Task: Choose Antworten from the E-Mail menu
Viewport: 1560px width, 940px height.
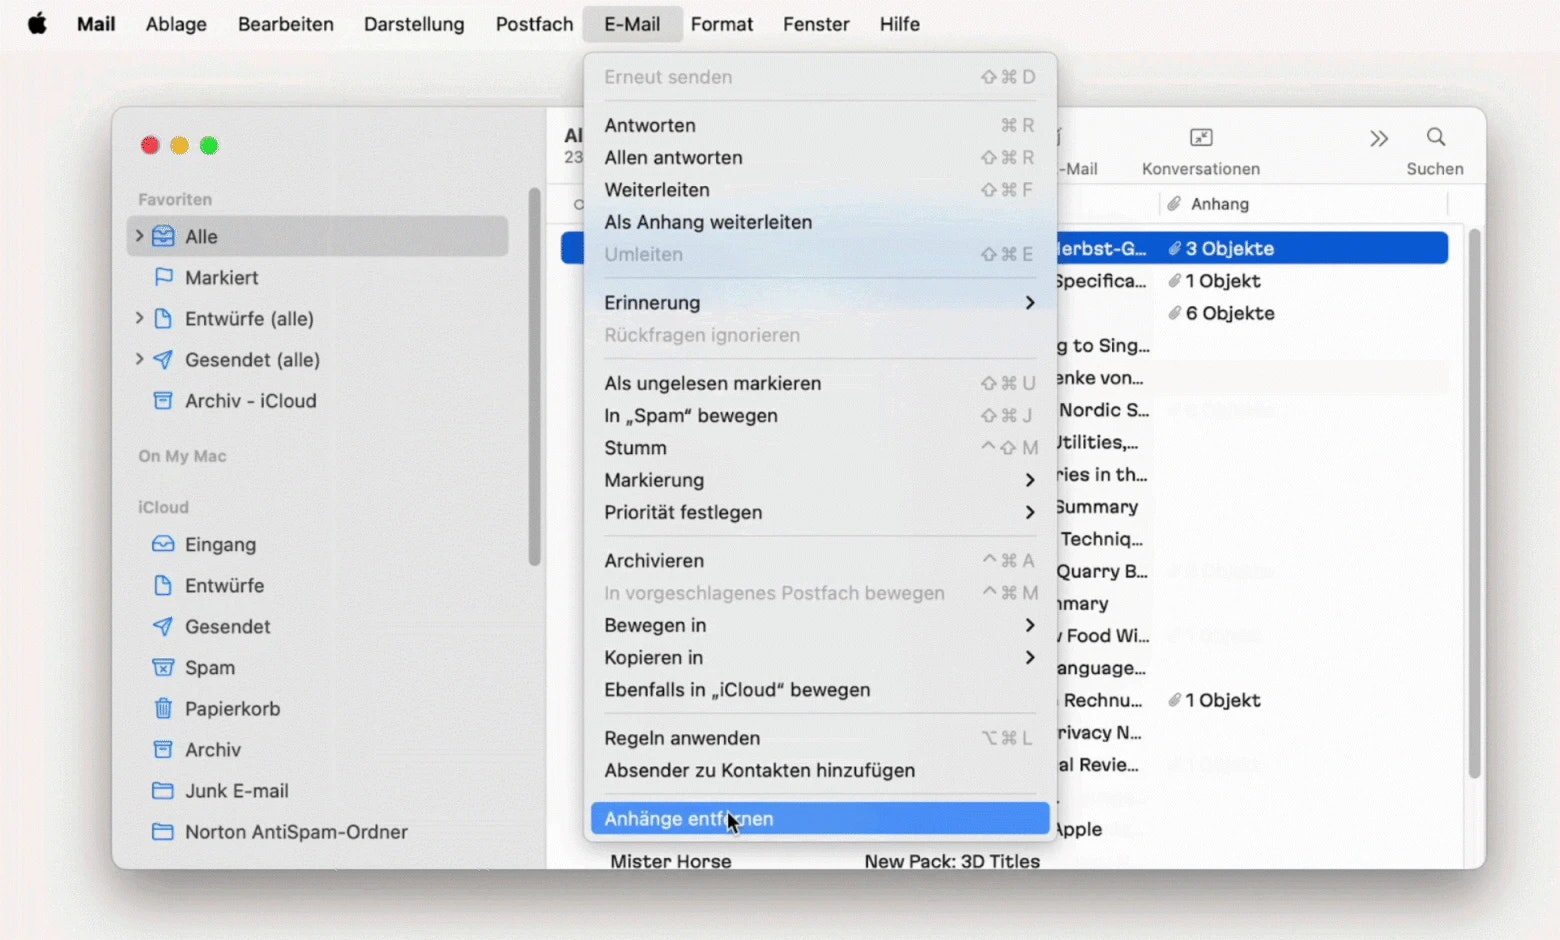Action: coord(820,125)
